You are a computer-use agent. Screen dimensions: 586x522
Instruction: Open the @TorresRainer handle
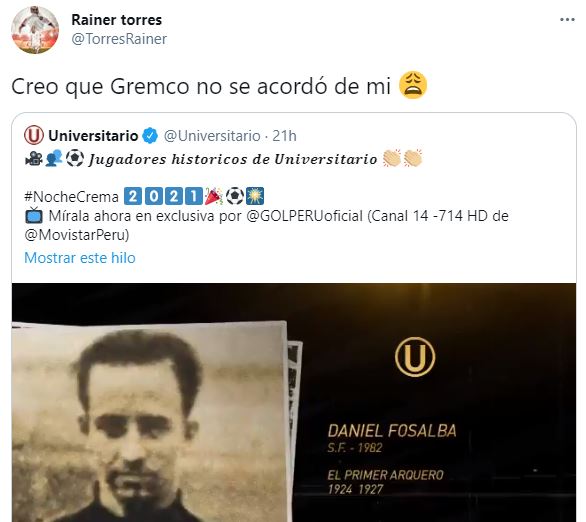coord(119,39)
